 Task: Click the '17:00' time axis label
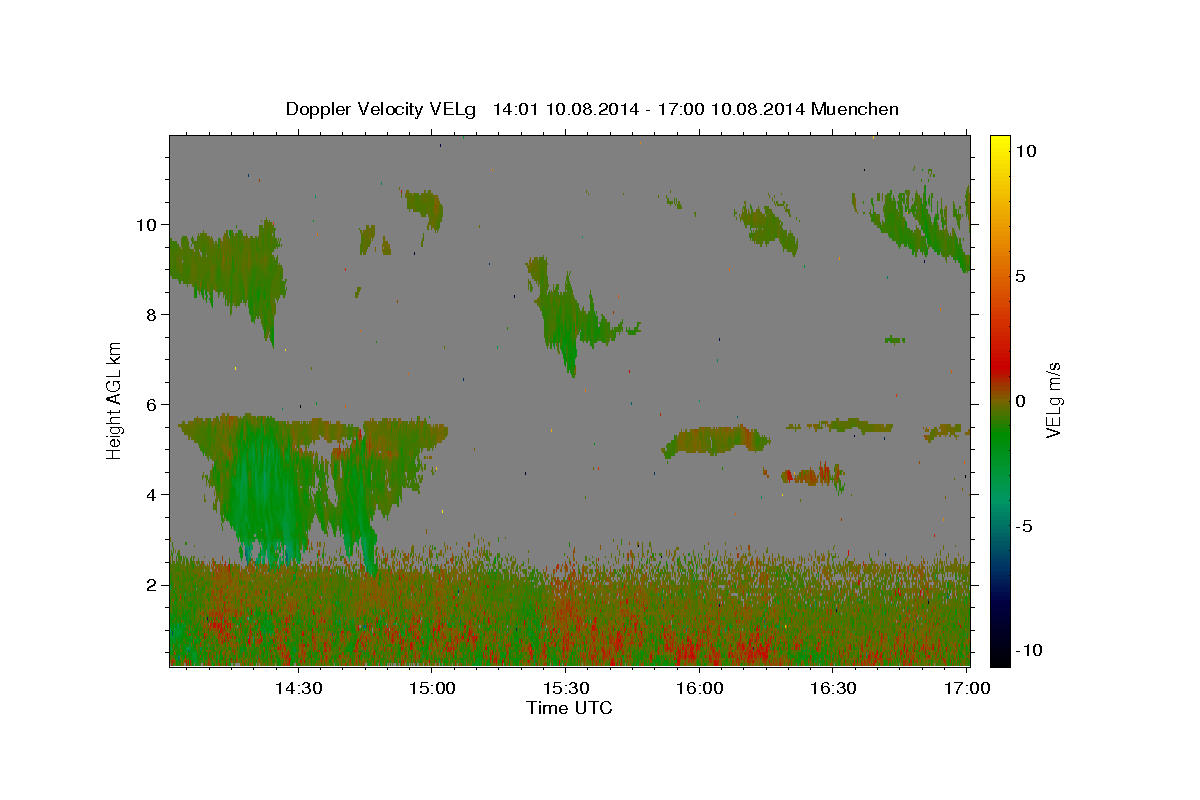click(968, 688)
